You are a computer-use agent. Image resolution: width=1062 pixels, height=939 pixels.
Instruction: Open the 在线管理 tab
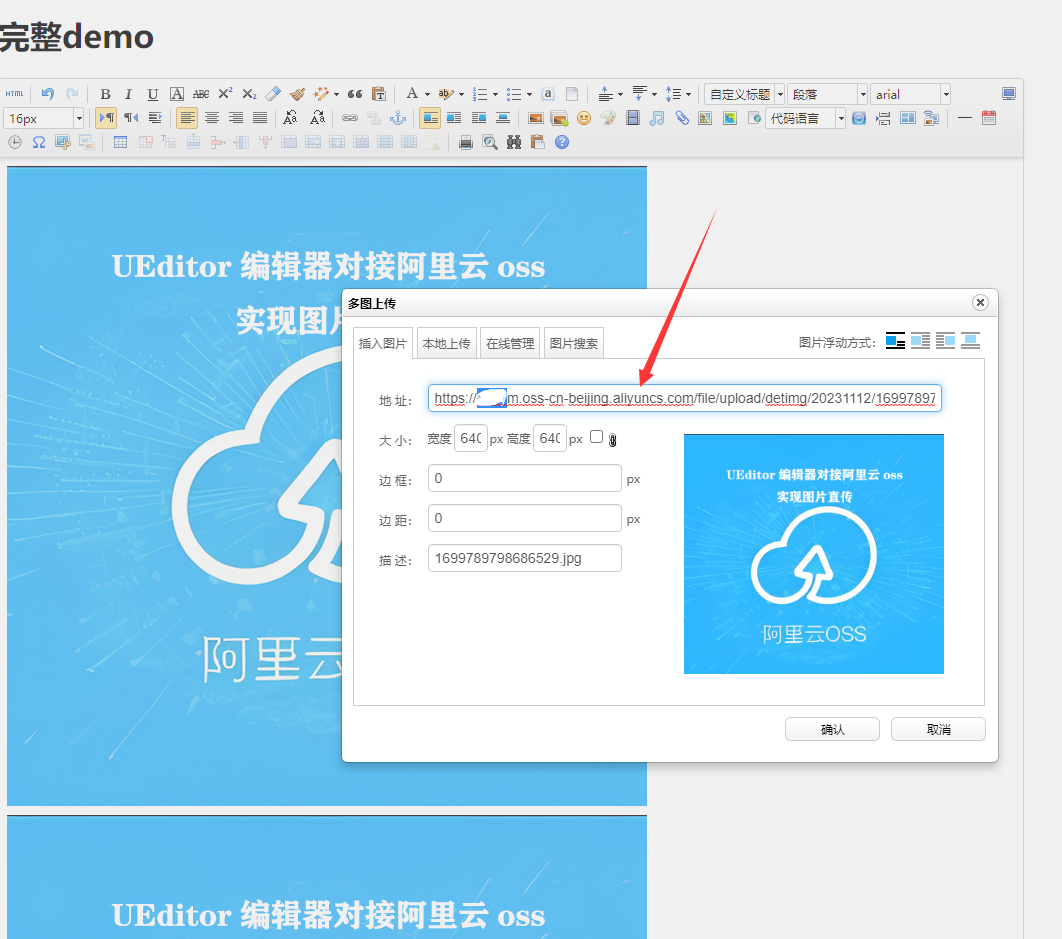click(x=510, y=343)
